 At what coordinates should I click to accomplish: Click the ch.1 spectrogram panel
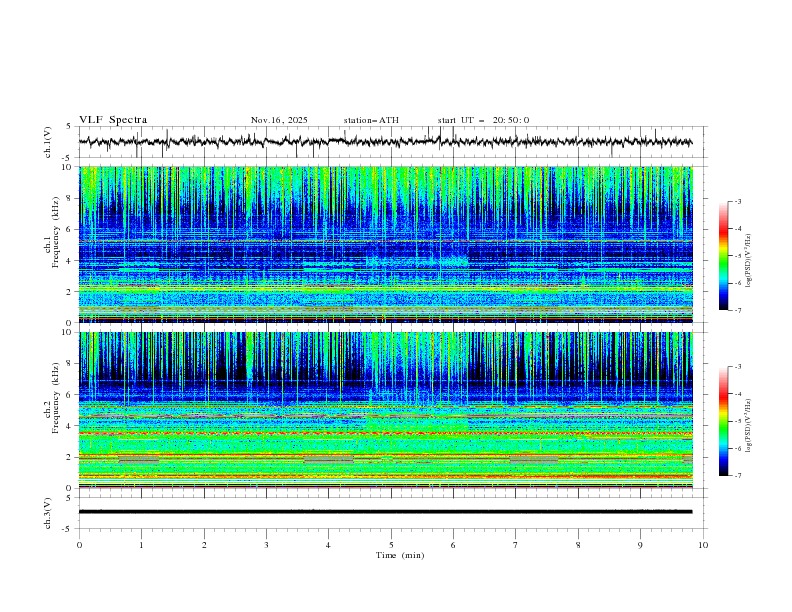(x=386, y=244)
